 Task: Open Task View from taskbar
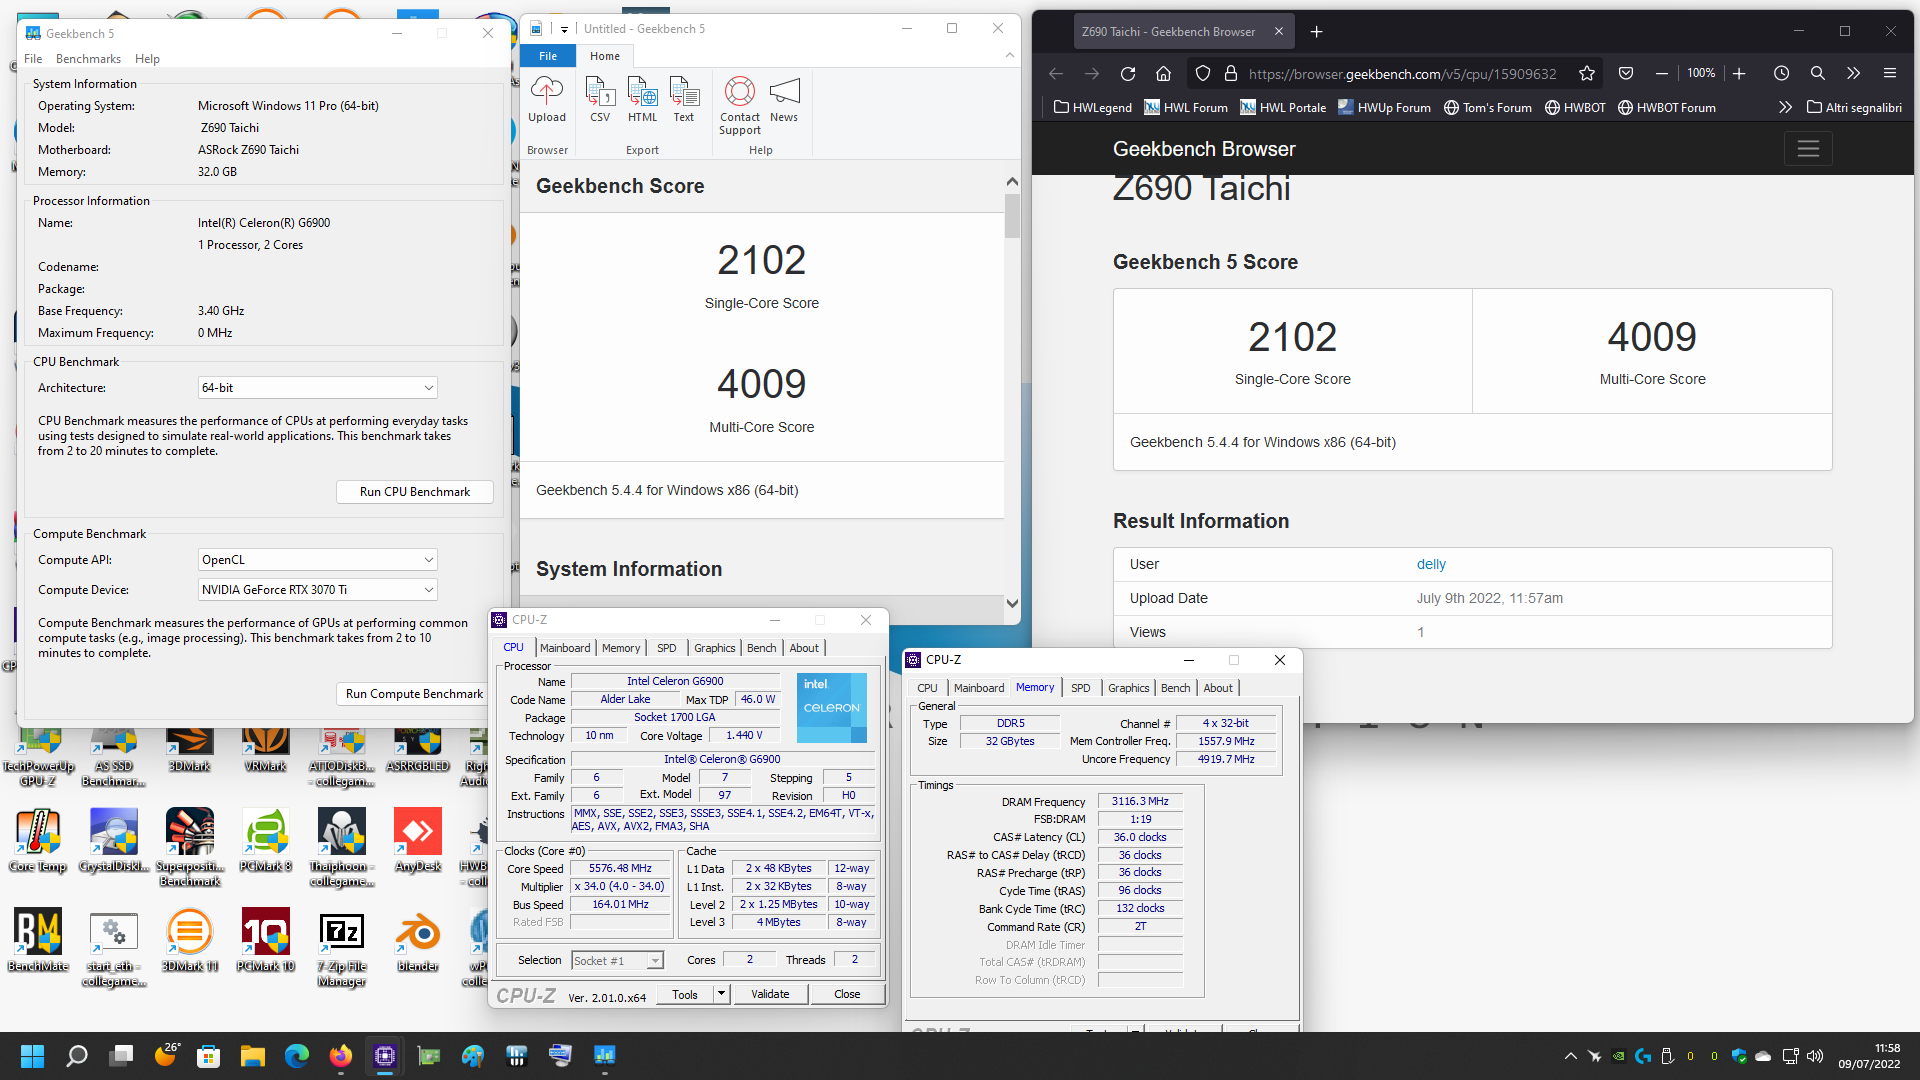(122, 1056)
